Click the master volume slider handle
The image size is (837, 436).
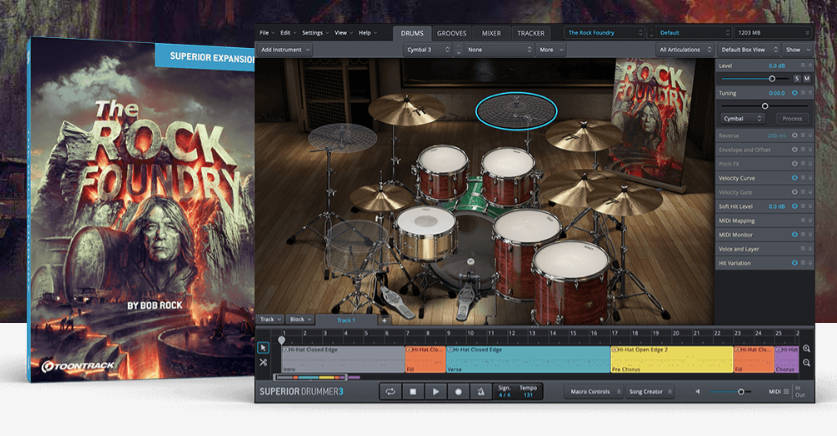[x=741, y=392]
